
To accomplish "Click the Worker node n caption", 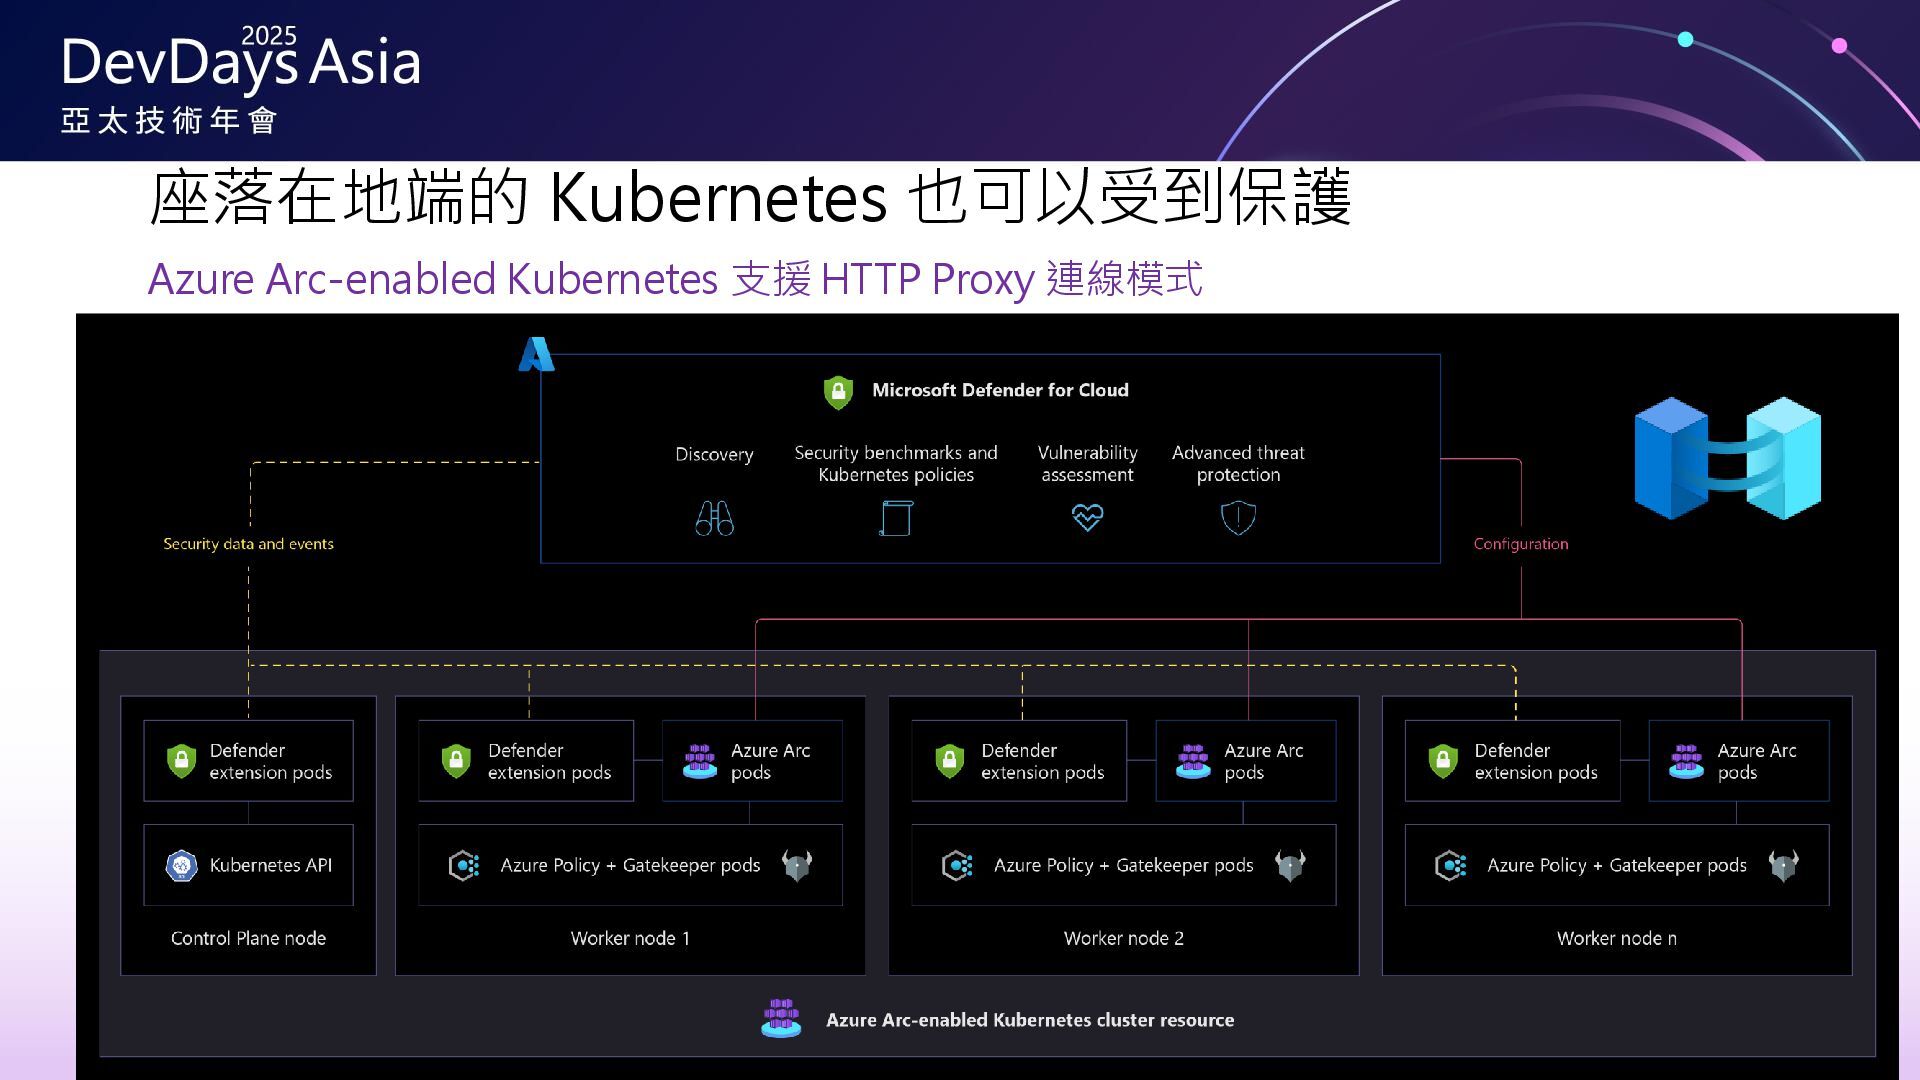I will (1617, 938).
